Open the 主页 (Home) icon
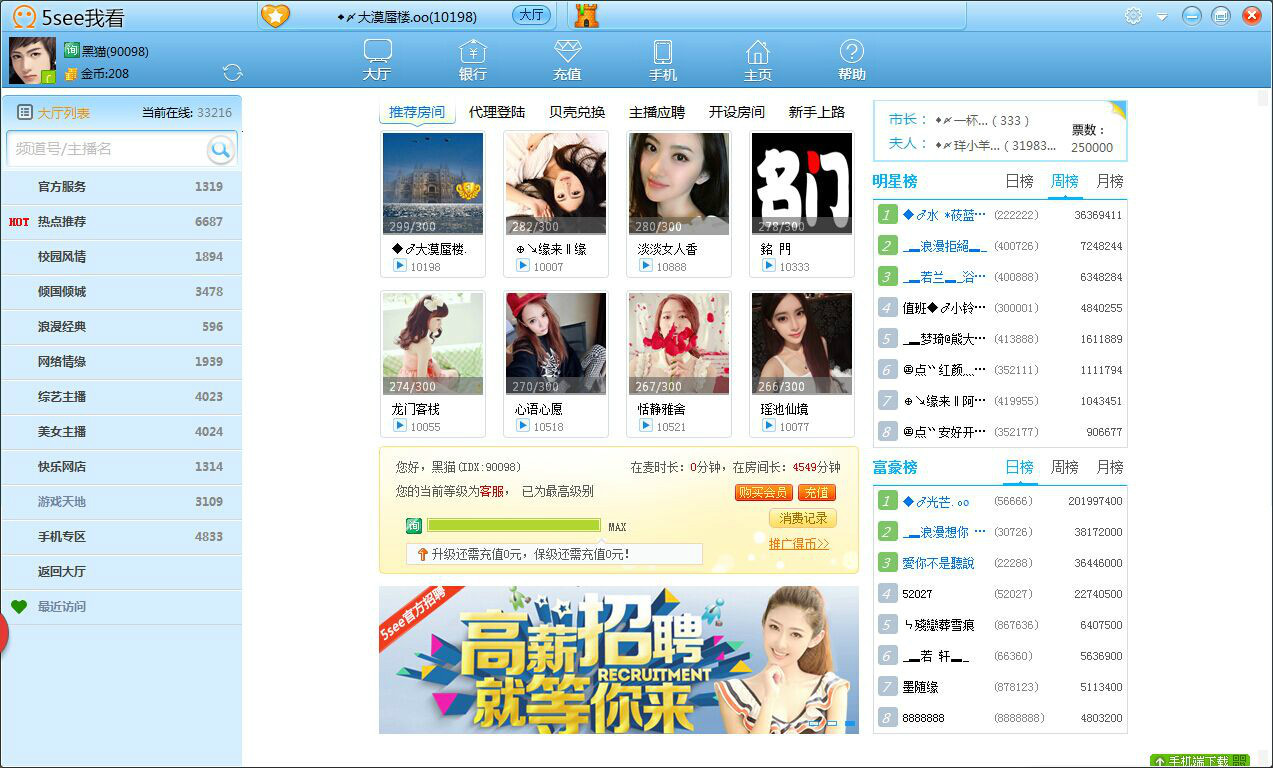The width and height of the screenshot is (1273, 768). point(757,60)
